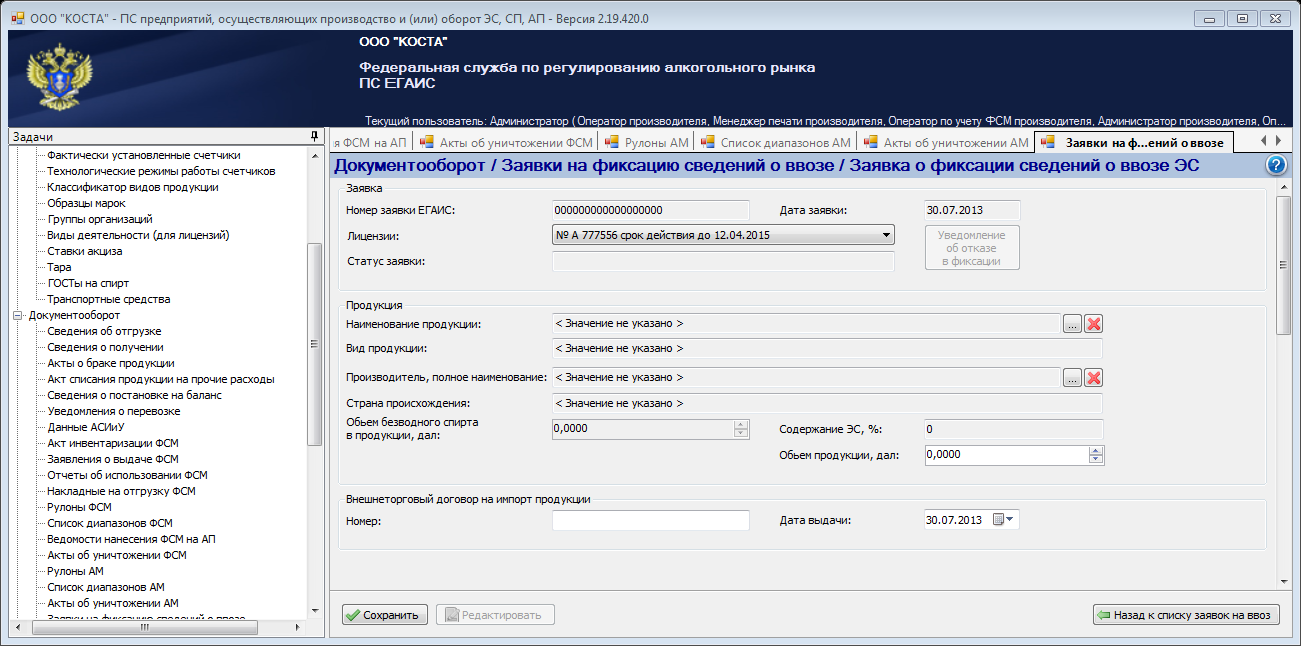This screenshot has width=1301, height=646.
Task: Click the disabled Редактировать button
Action: [495, 615]
